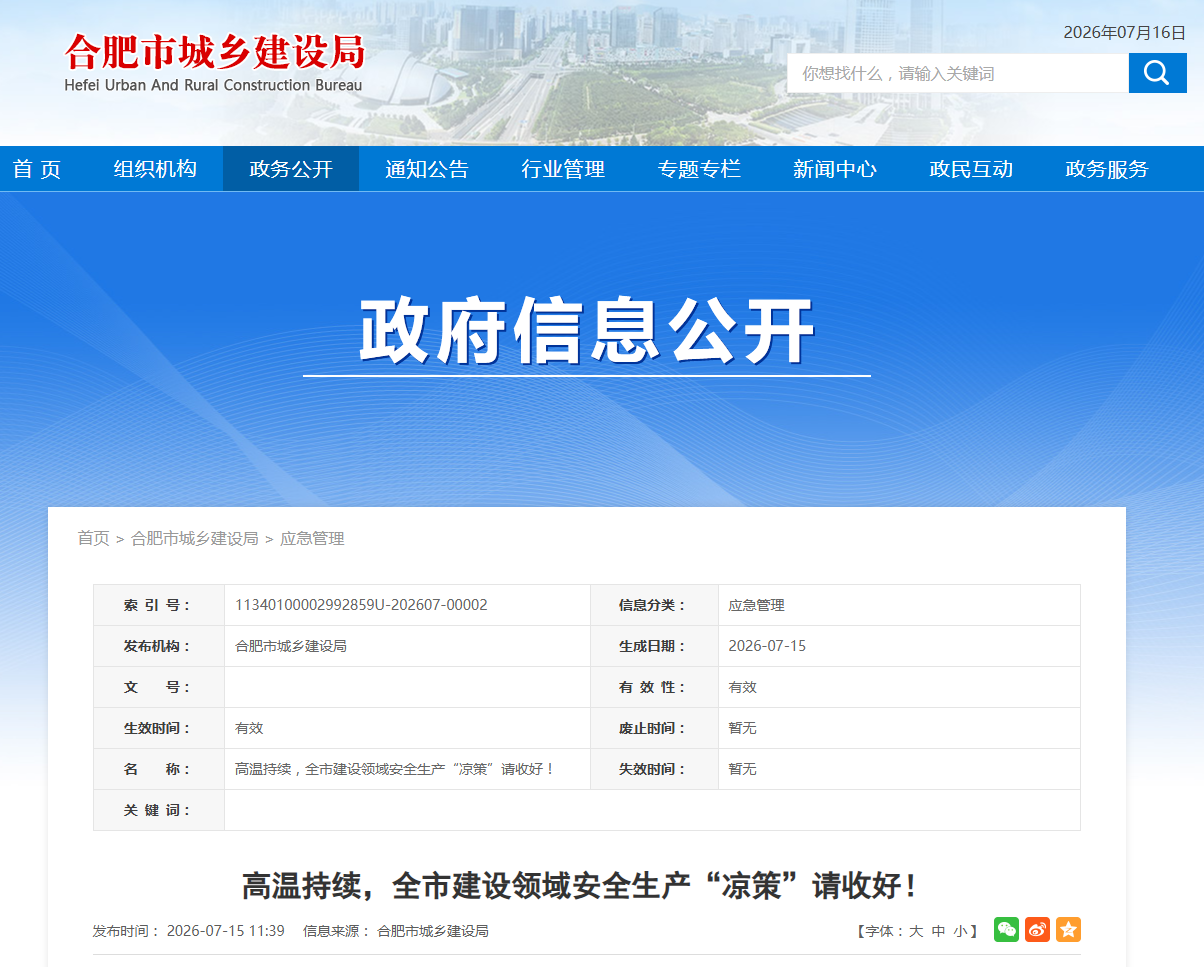
Task: Click the header date 2026年07月16日
Action: pos(1124,32)
